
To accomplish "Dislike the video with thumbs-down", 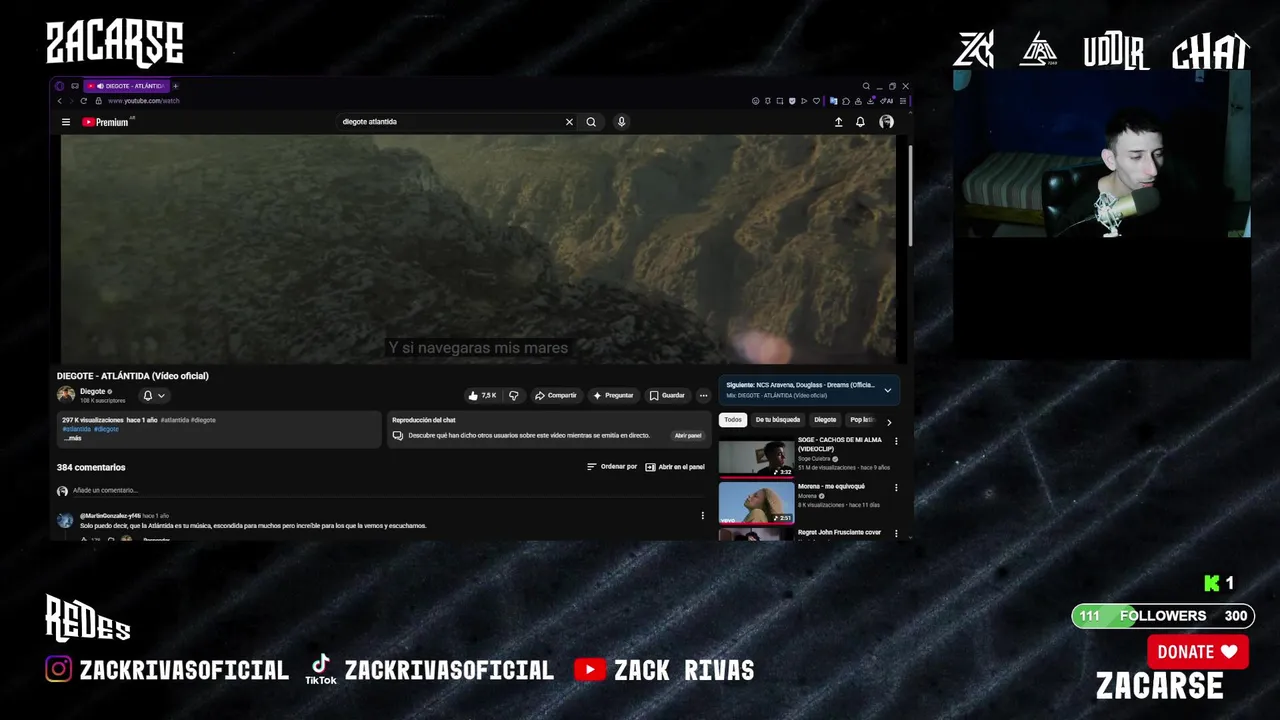I will click(514, 395).
